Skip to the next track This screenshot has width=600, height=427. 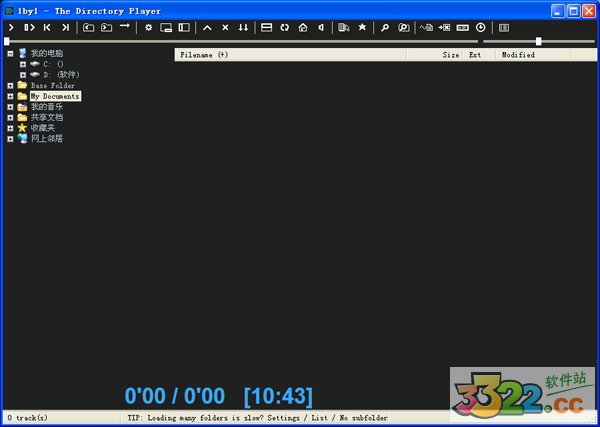pyautogui.click(x=65, y=28)
